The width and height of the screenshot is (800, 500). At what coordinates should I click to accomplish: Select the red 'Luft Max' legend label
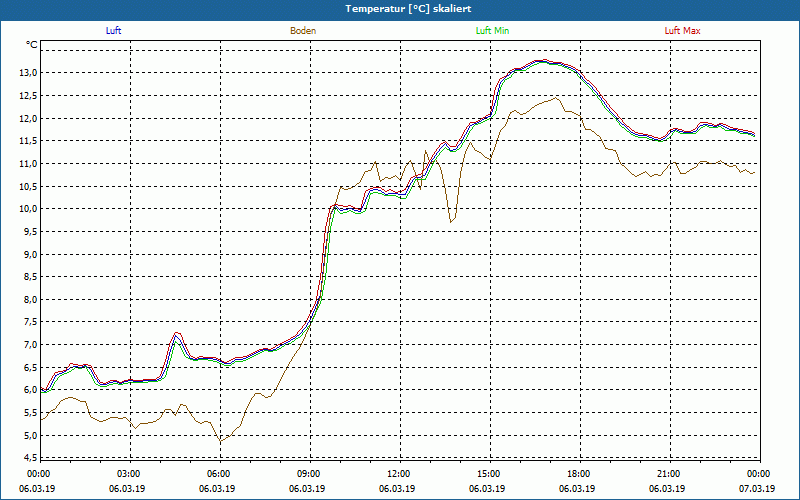682,31
